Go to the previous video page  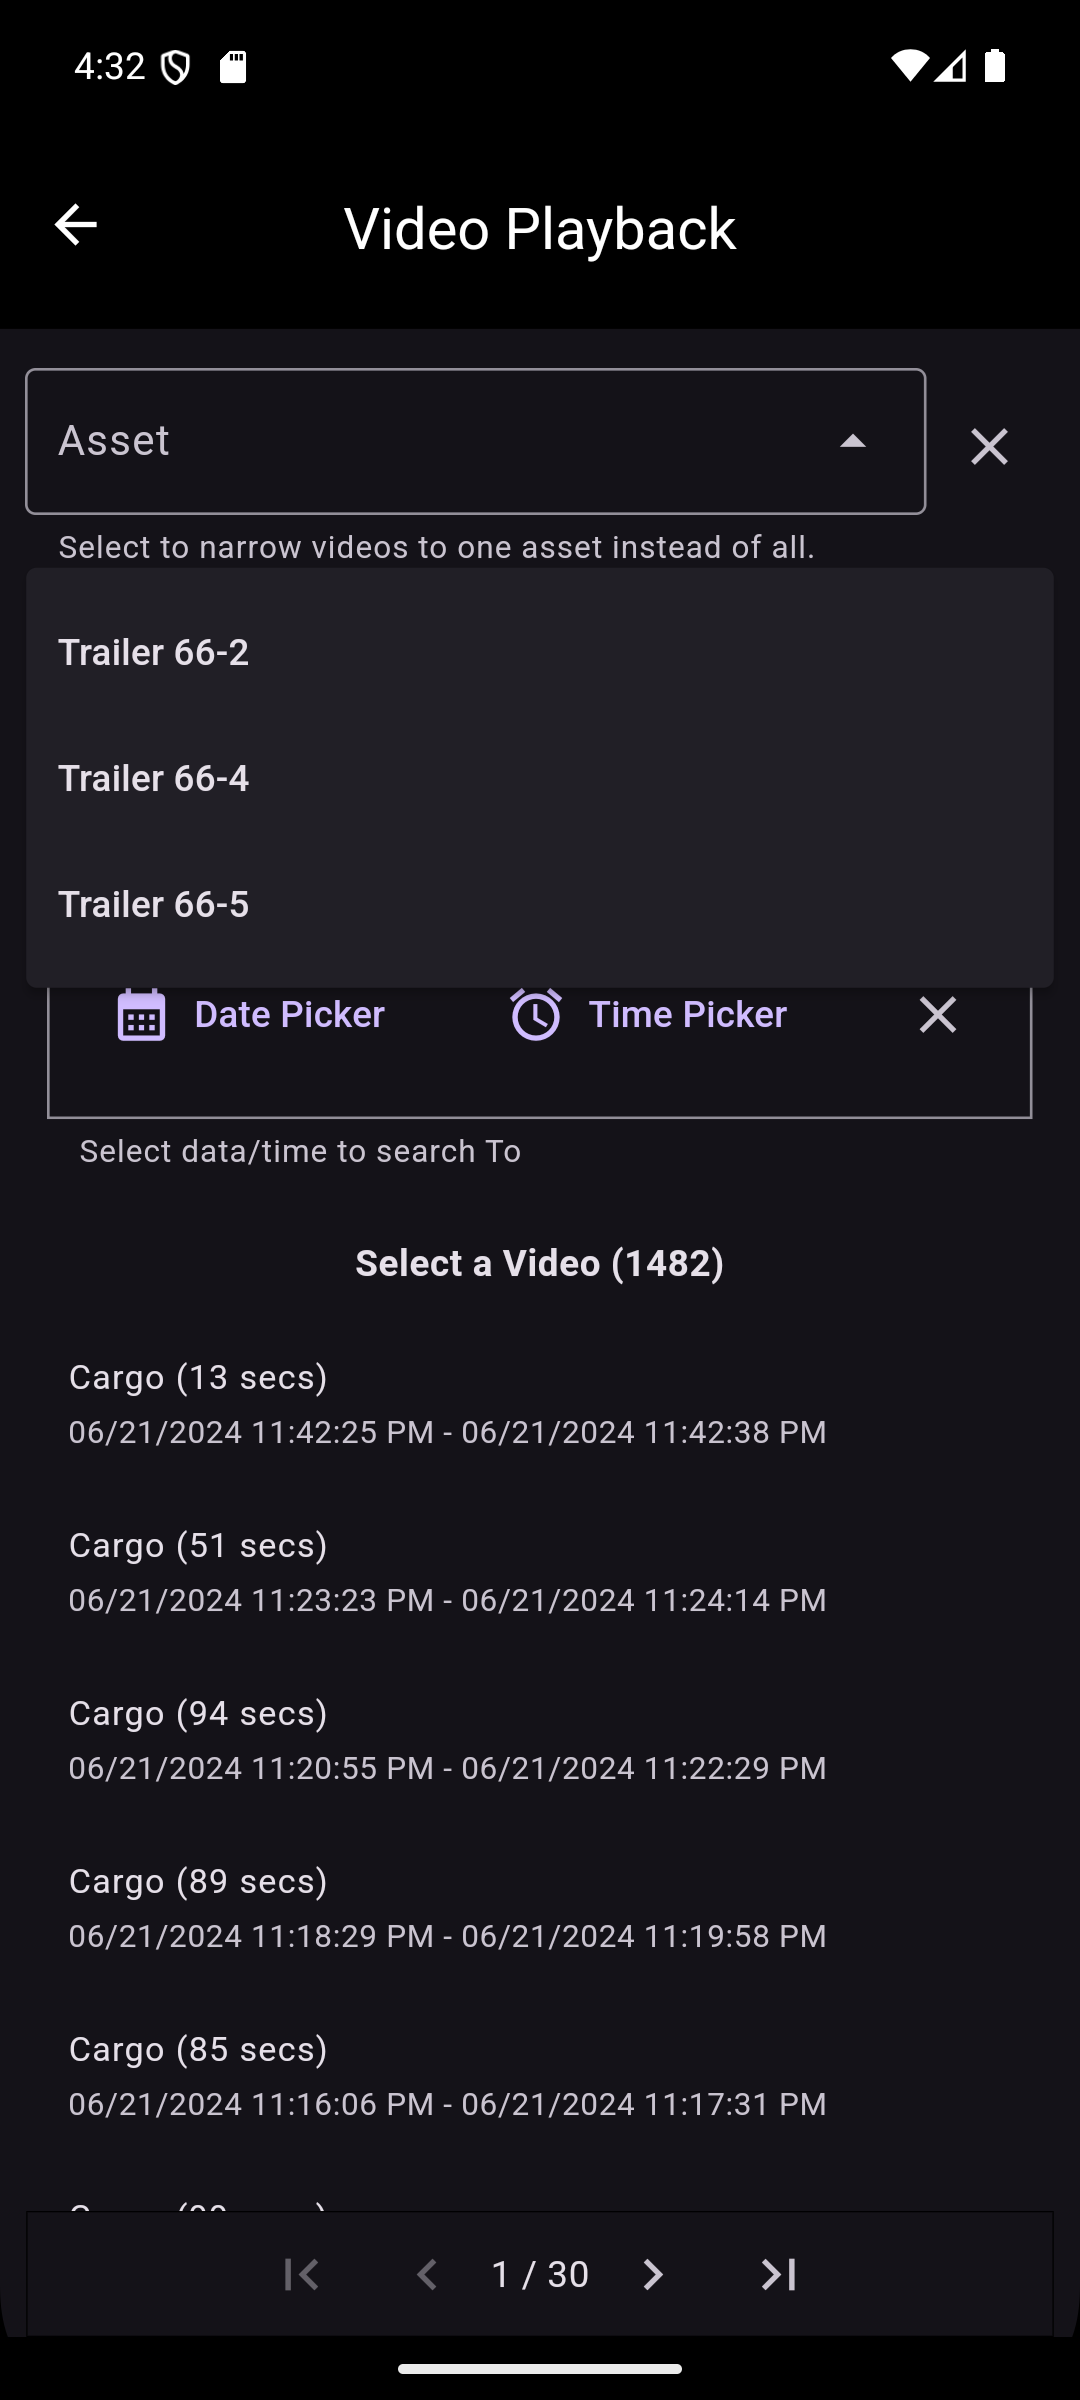427,2275
